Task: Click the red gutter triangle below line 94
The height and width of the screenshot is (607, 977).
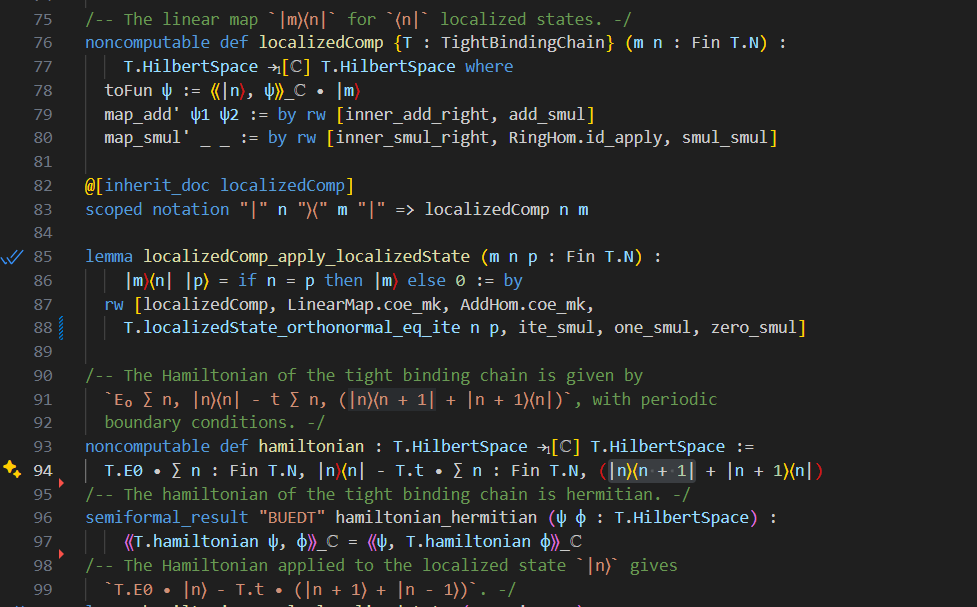Action: click(x=61, y=484)
